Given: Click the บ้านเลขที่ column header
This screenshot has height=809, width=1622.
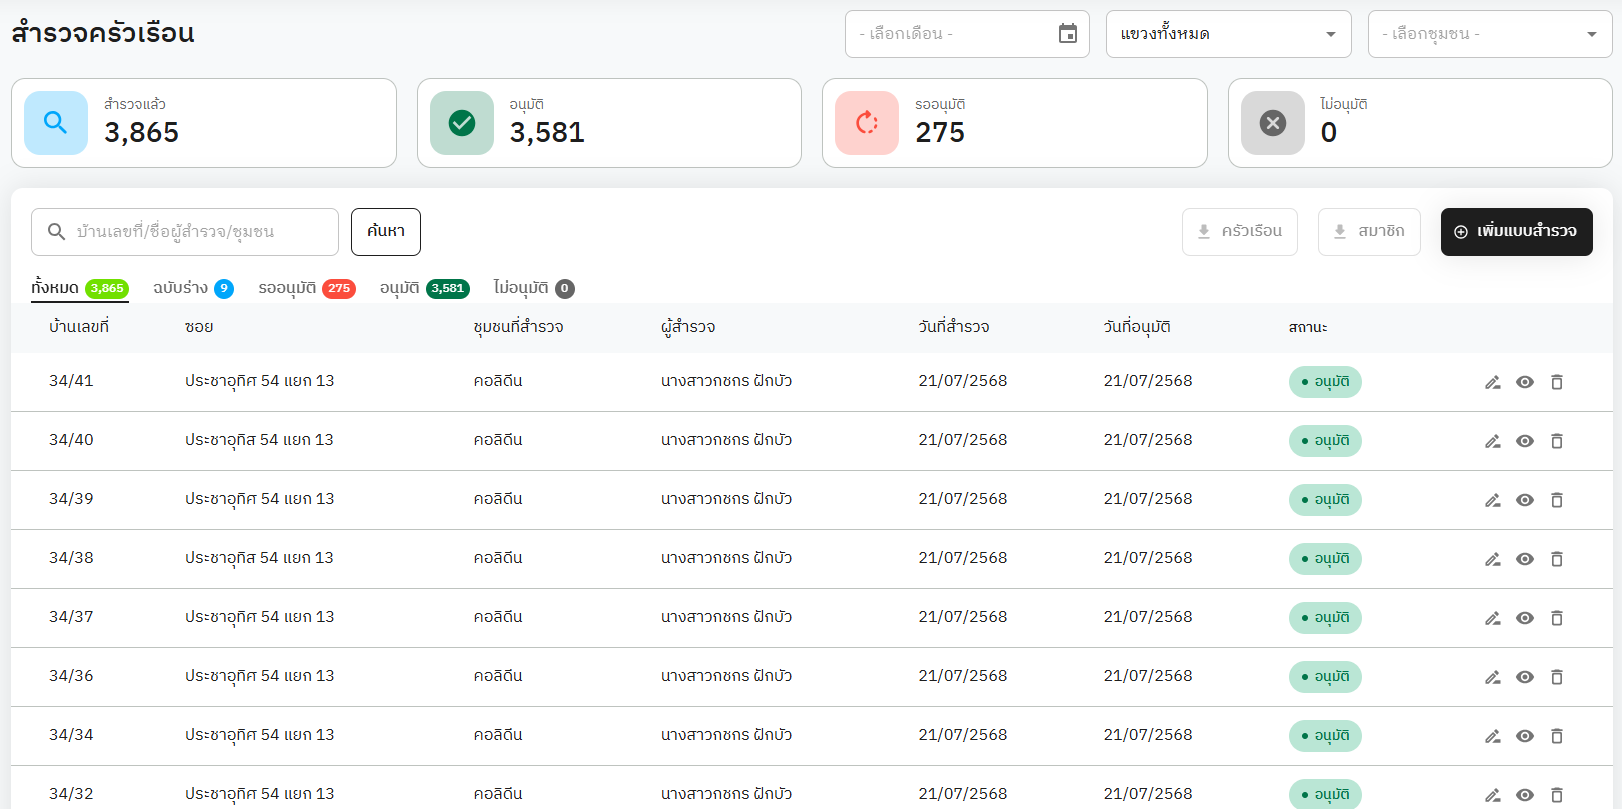Looking at the screenshot, I should click(79, 327).
